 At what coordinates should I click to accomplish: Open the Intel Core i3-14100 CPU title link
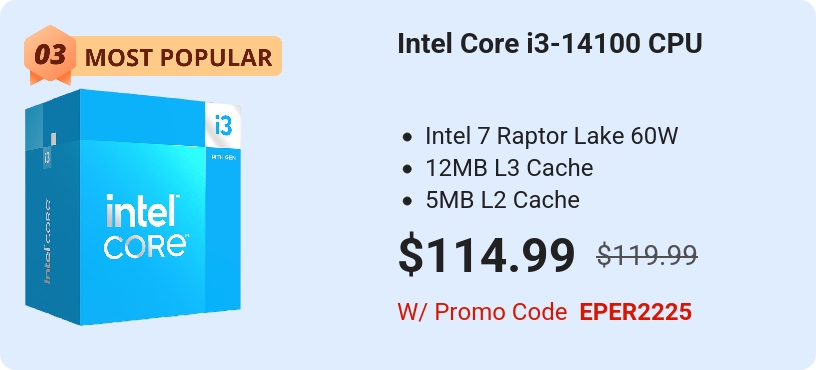550,44
